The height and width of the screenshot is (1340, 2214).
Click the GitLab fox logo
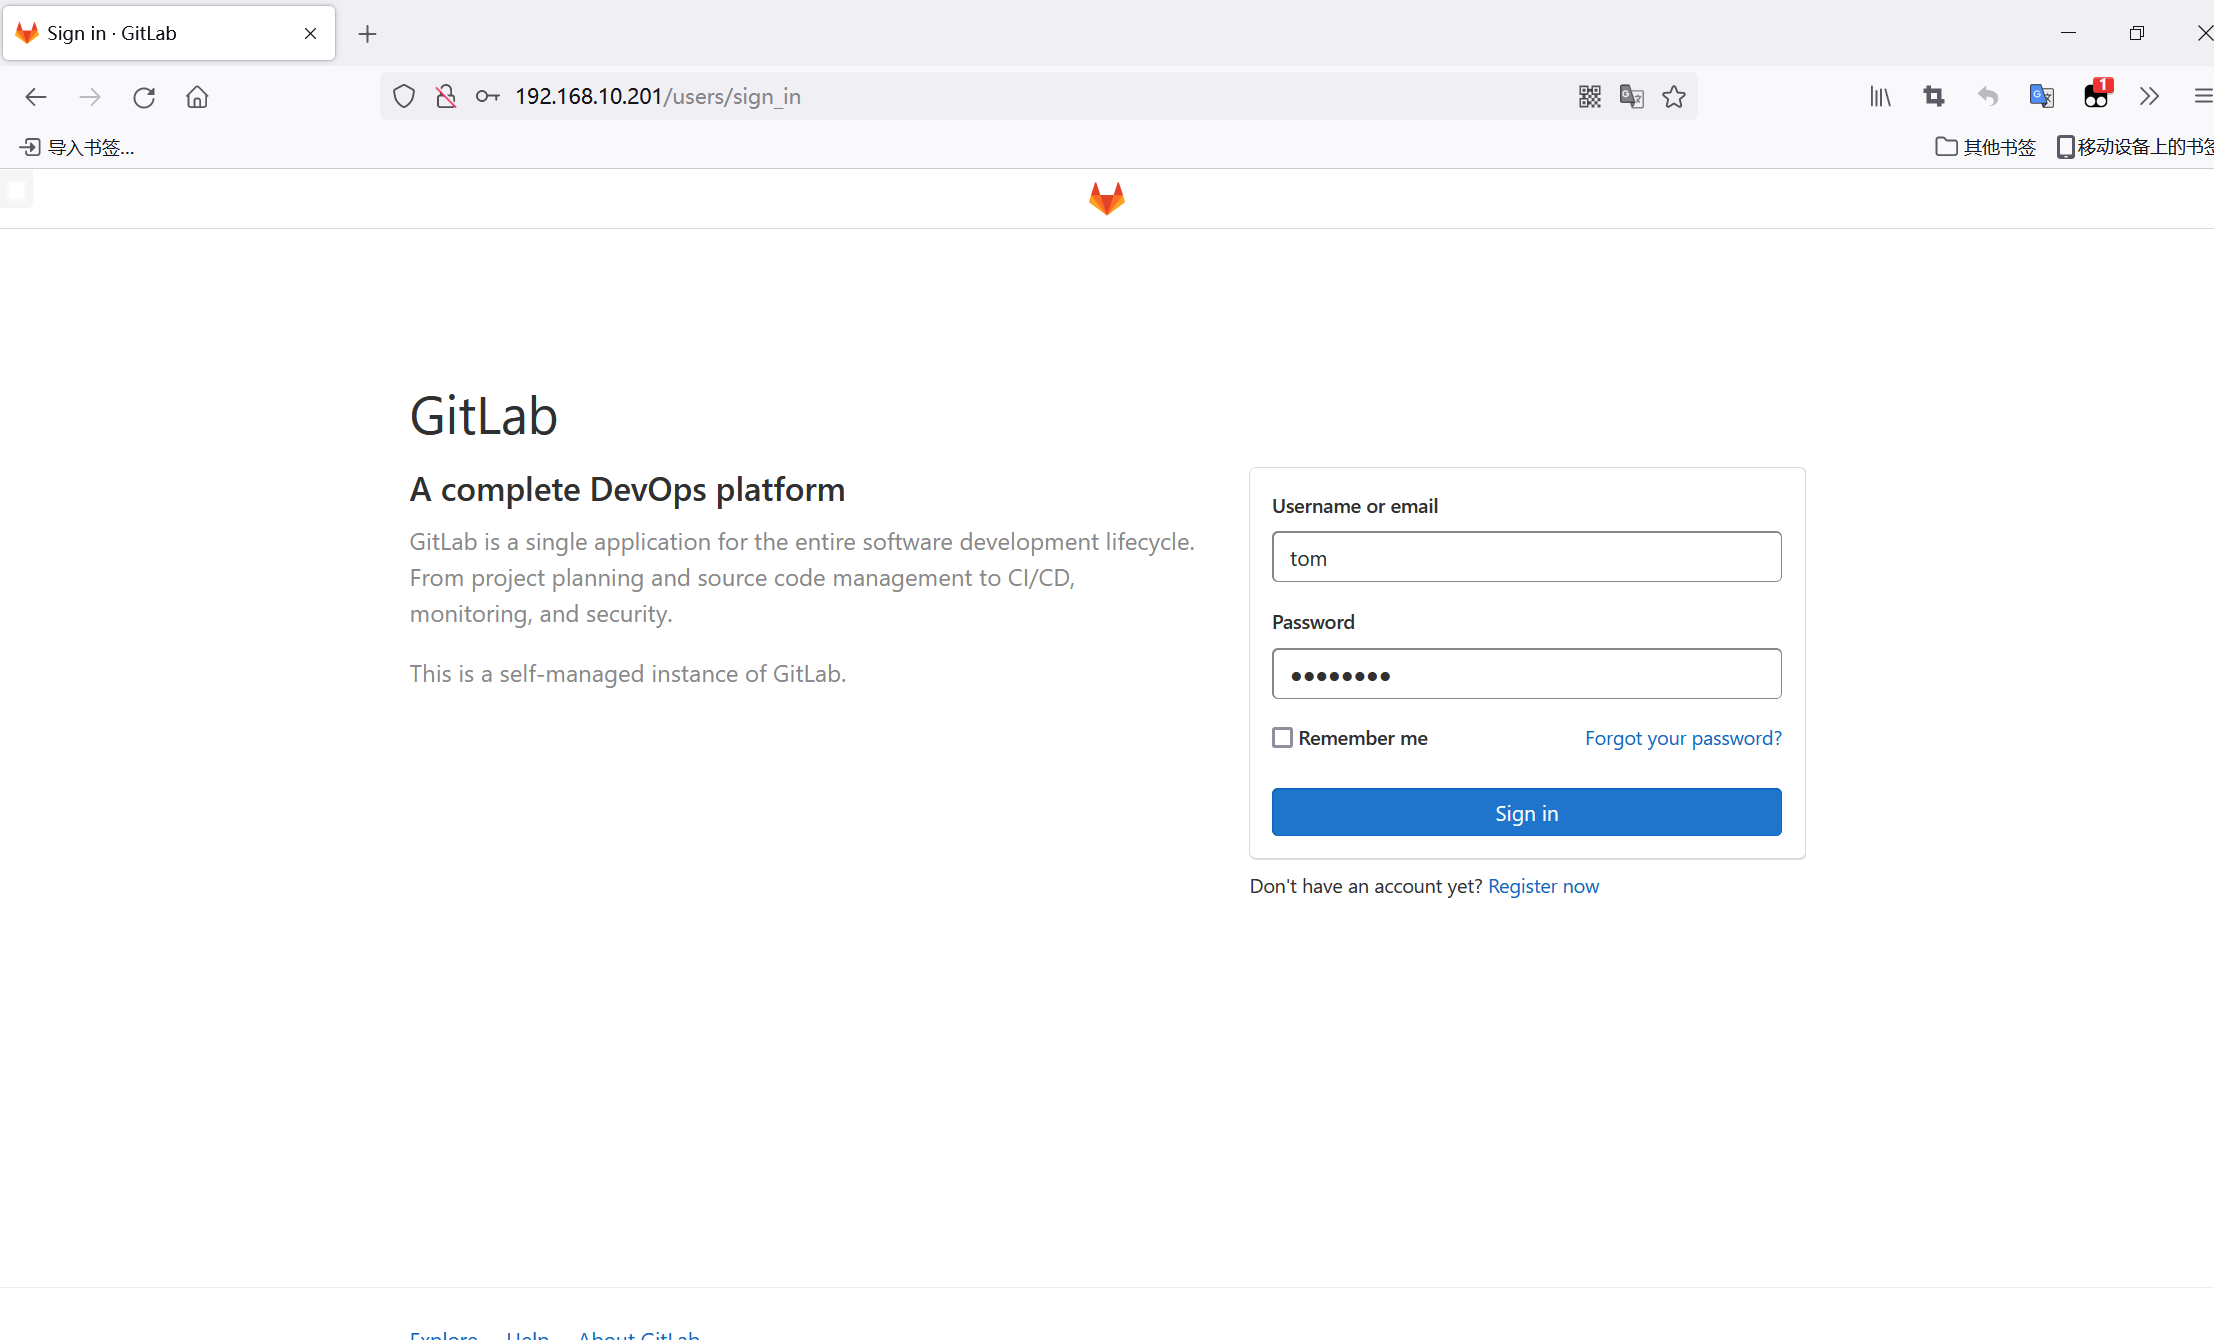[1106, 198]
